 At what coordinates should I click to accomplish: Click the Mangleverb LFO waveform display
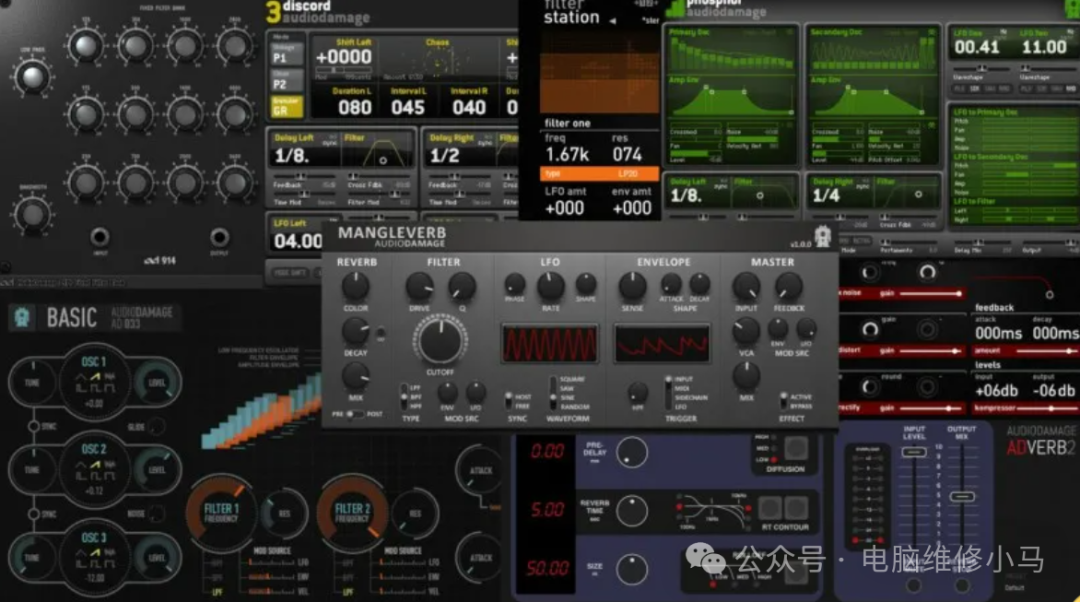click(550, 343)
